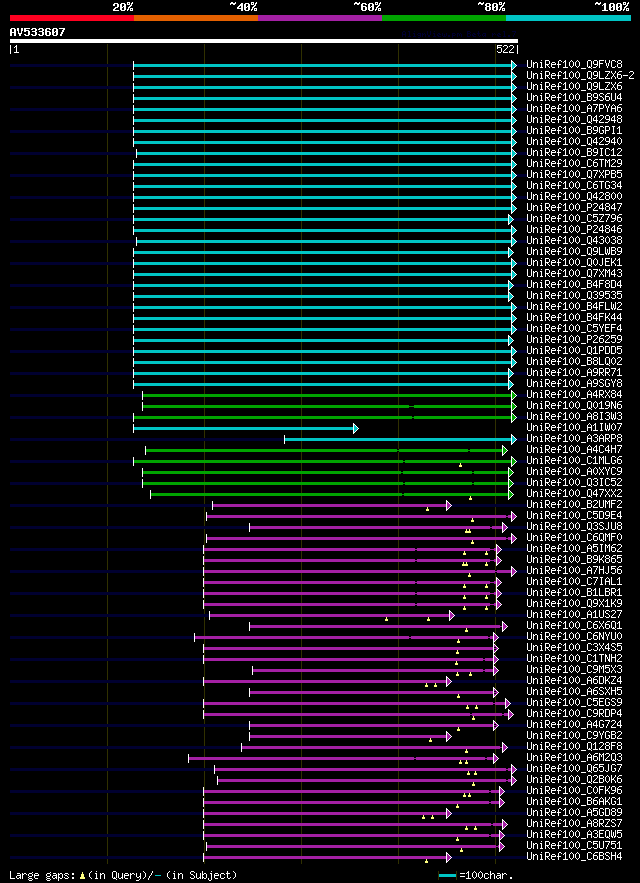Click the cyan alignment bar for UniRef100_Q1PDD5
The image size is (640, 883).
(325, 351)
